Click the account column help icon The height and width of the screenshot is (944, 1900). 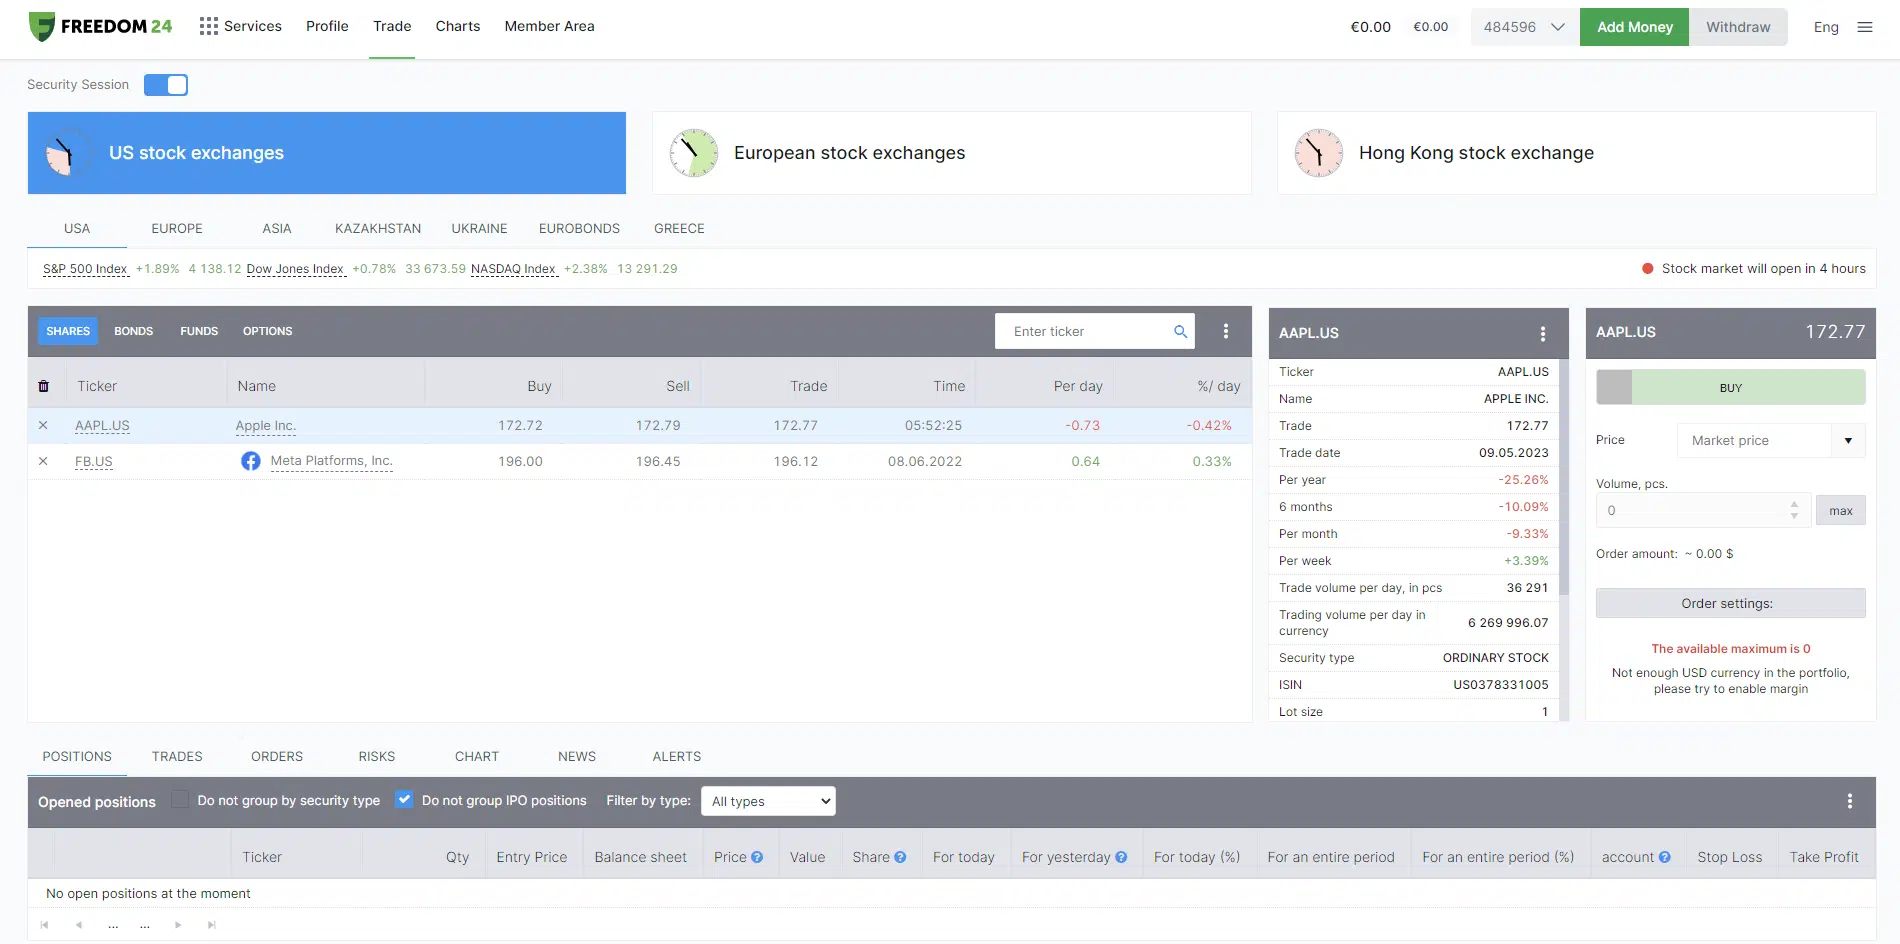point(1665,857)
